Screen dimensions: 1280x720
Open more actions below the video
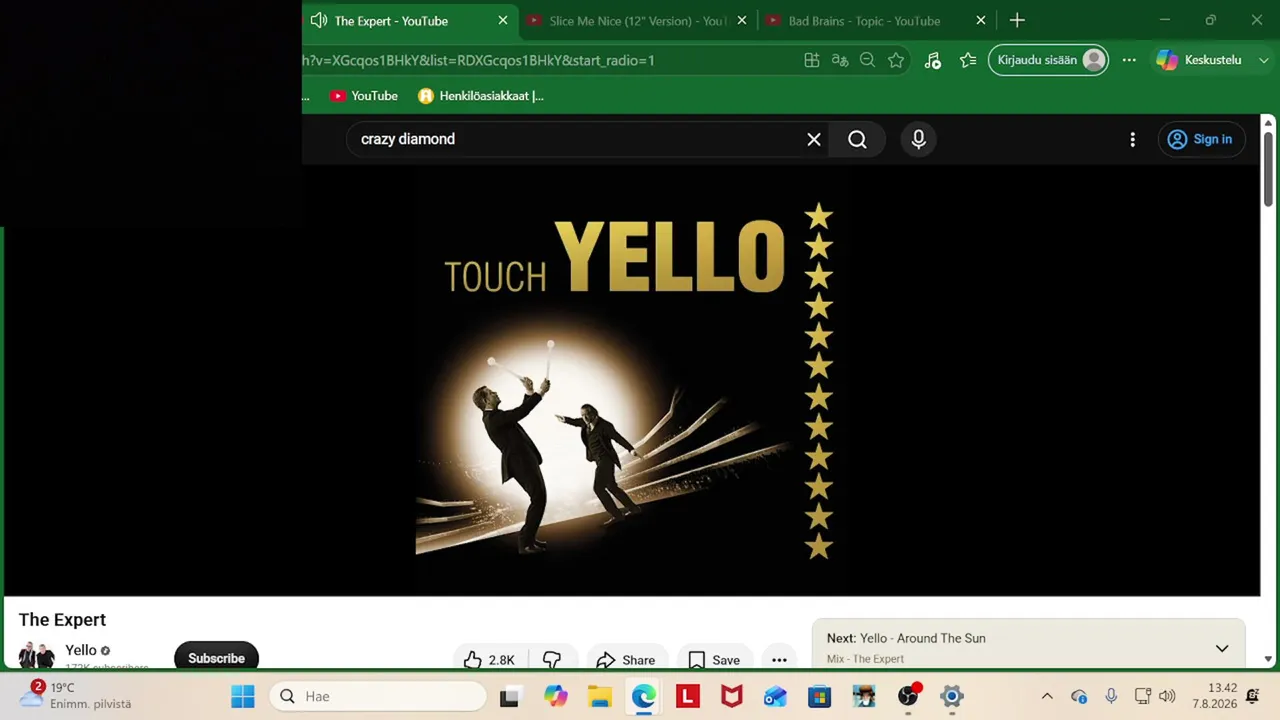(779, 660)
